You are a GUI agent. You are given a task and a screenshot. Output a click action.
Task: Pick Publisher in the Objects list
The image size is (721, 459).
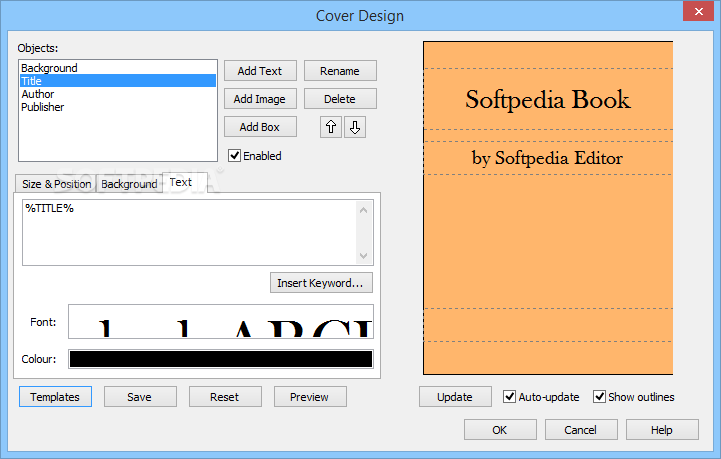(x=117, y=107)
